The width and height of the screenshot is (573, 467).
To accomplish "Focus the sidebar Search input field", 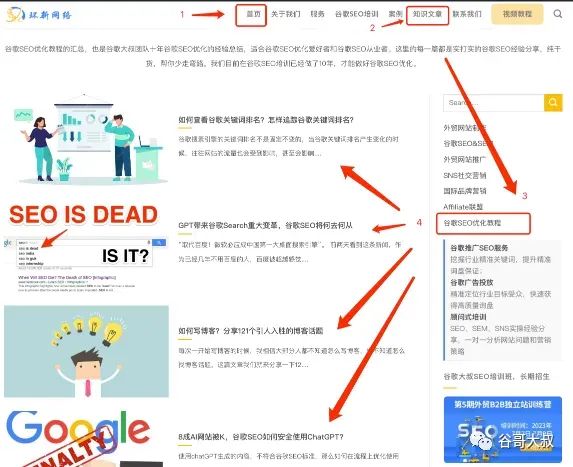I will pos(494,103).
